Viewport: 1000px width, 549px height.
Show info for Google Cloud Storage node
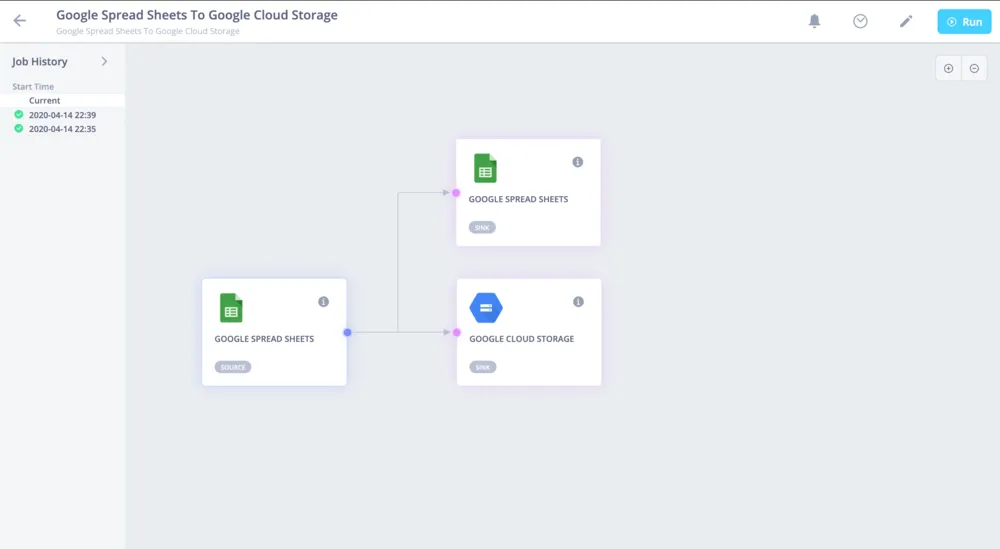tap(578, 302)
